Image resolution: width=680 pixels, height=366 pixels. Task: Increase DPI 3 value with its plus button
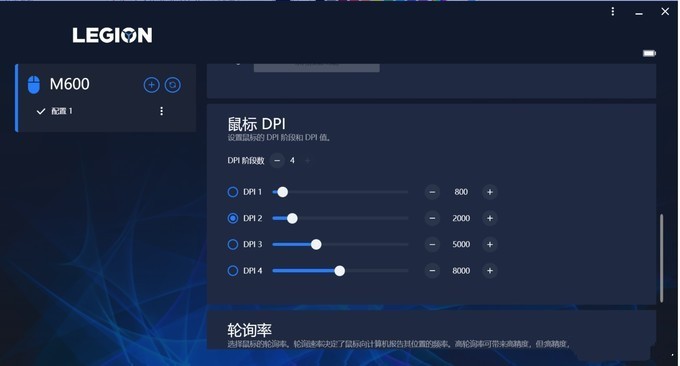490,245
